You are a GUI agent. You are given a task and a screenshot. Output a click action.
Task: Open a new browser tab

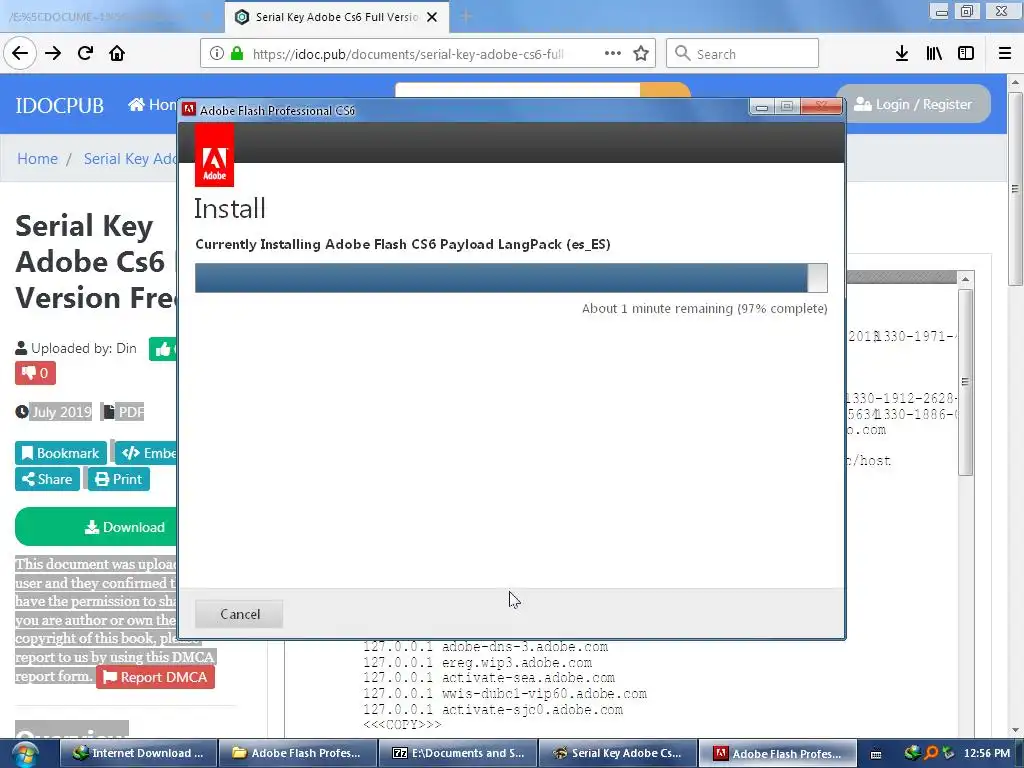466,17
